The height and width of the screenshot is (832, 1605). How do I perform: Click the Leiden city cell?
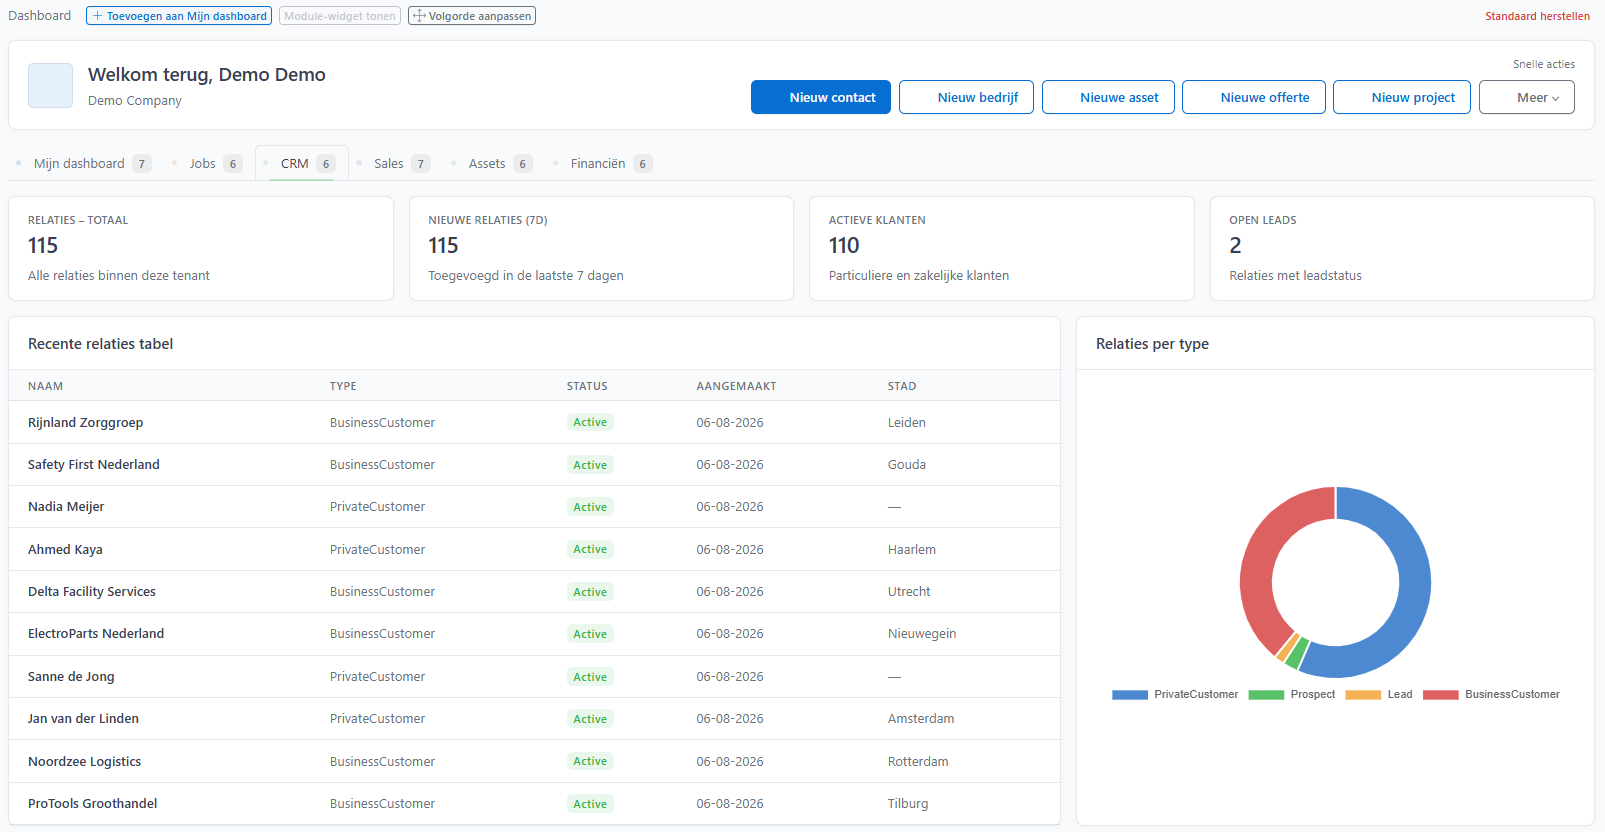(x=907, y=422)
